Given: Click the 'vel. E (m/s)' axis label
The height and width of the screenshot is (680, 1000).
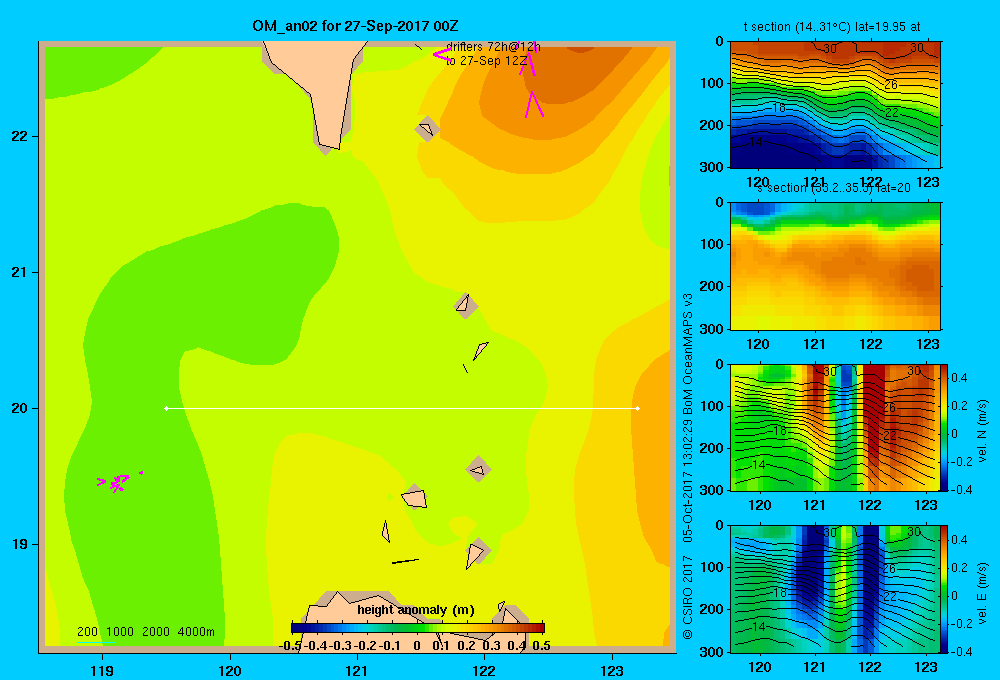Looking at the screenshot, I should coord(982,593).
